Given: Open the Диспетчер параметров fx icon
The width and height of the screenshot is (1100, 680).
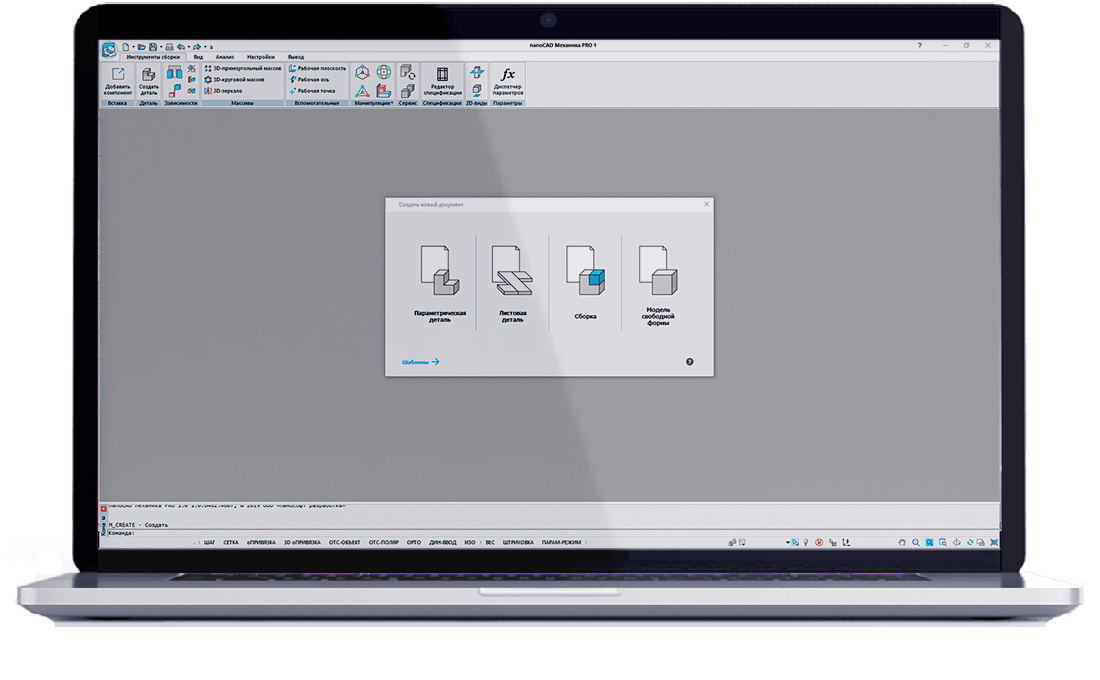Looking at the screenshot, I should pos(507,78).
